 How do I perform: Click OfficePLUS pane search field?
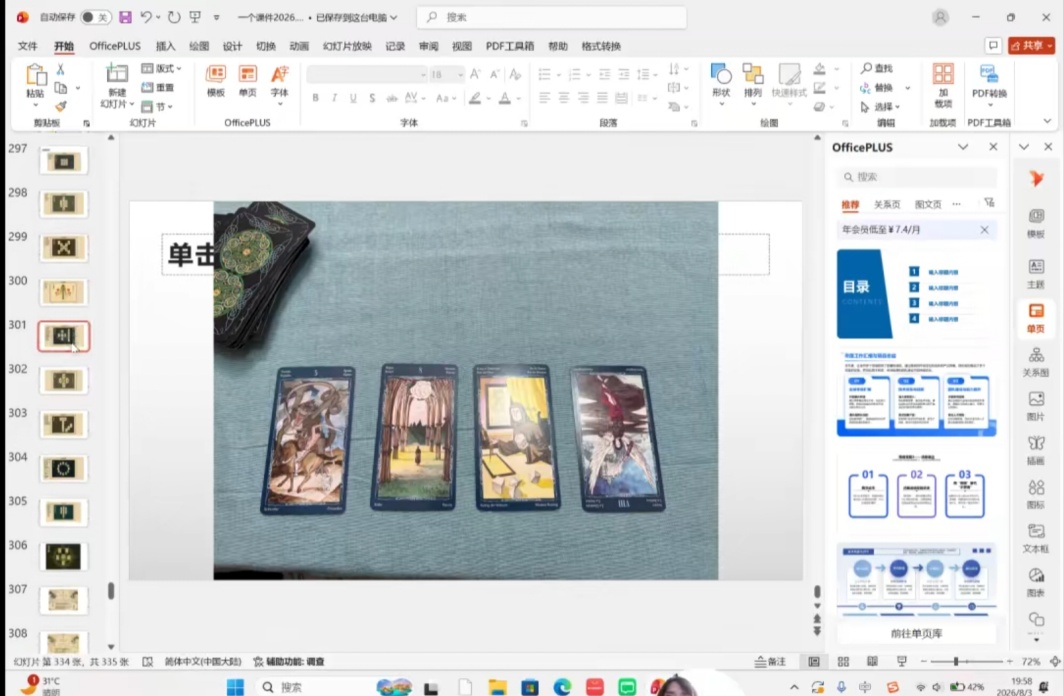[x=917, y=177]
